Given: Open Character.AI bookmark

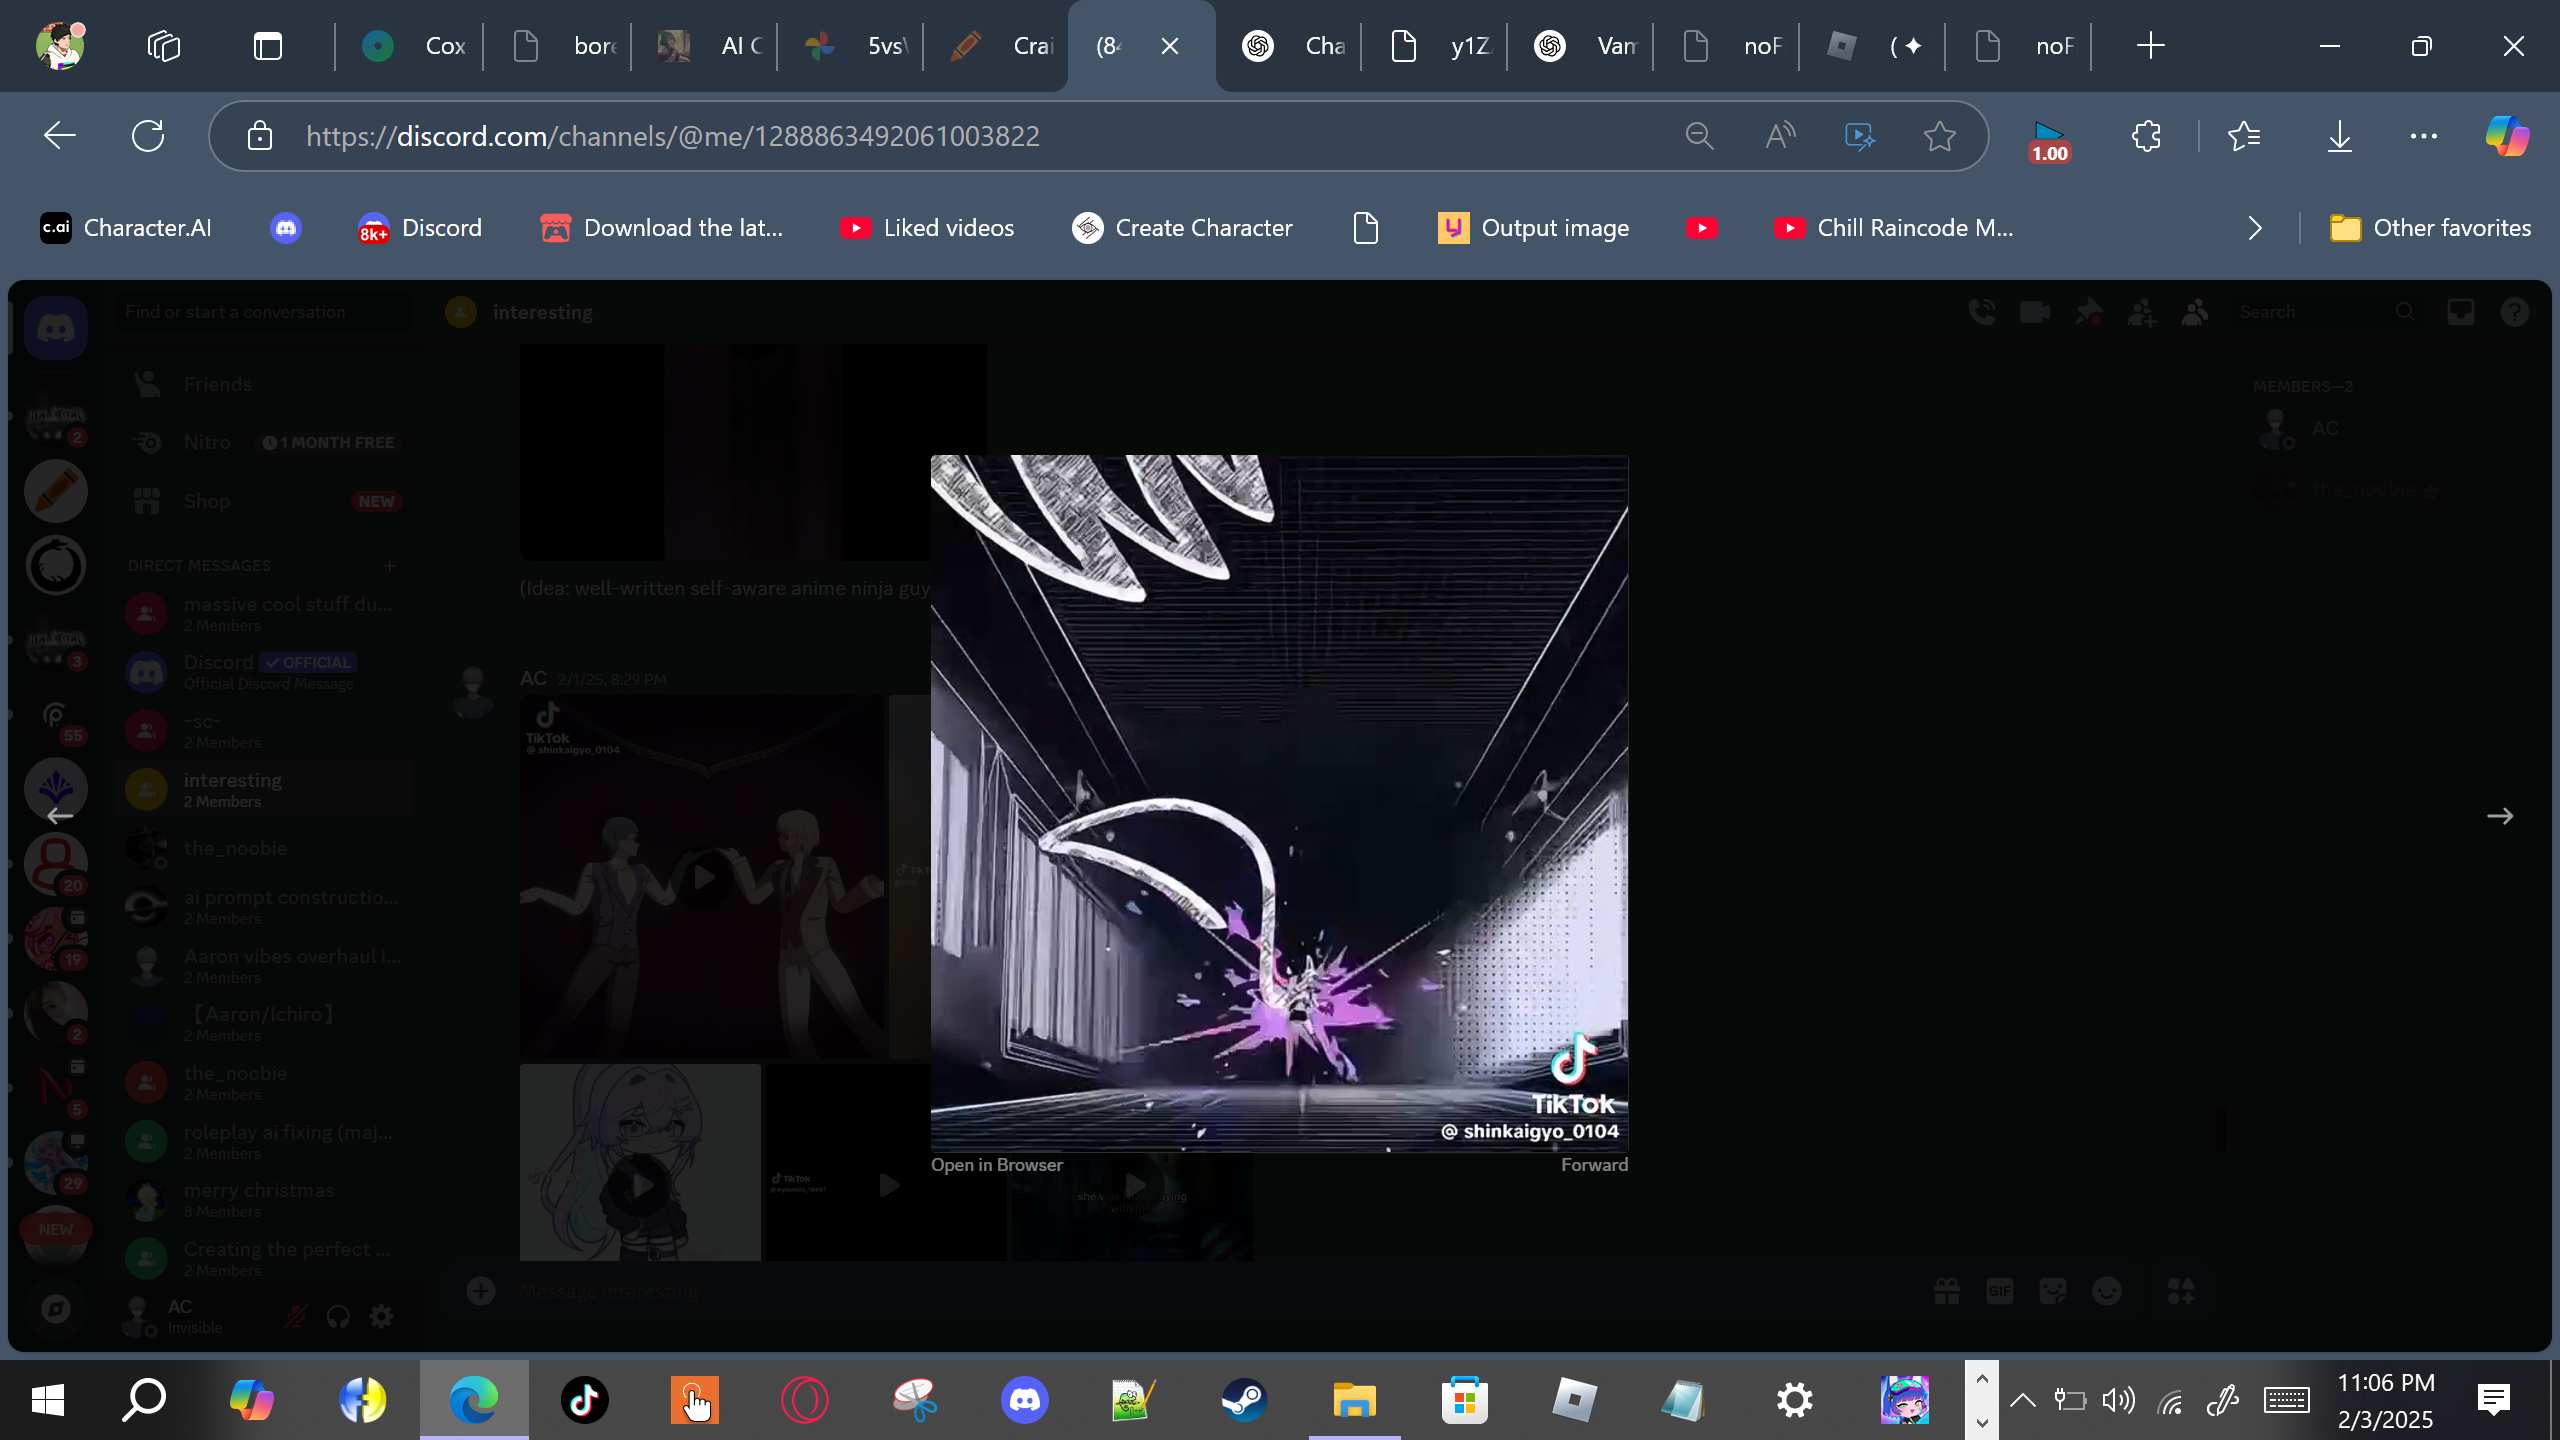Looking at the screenshot, I should (126, 228).
